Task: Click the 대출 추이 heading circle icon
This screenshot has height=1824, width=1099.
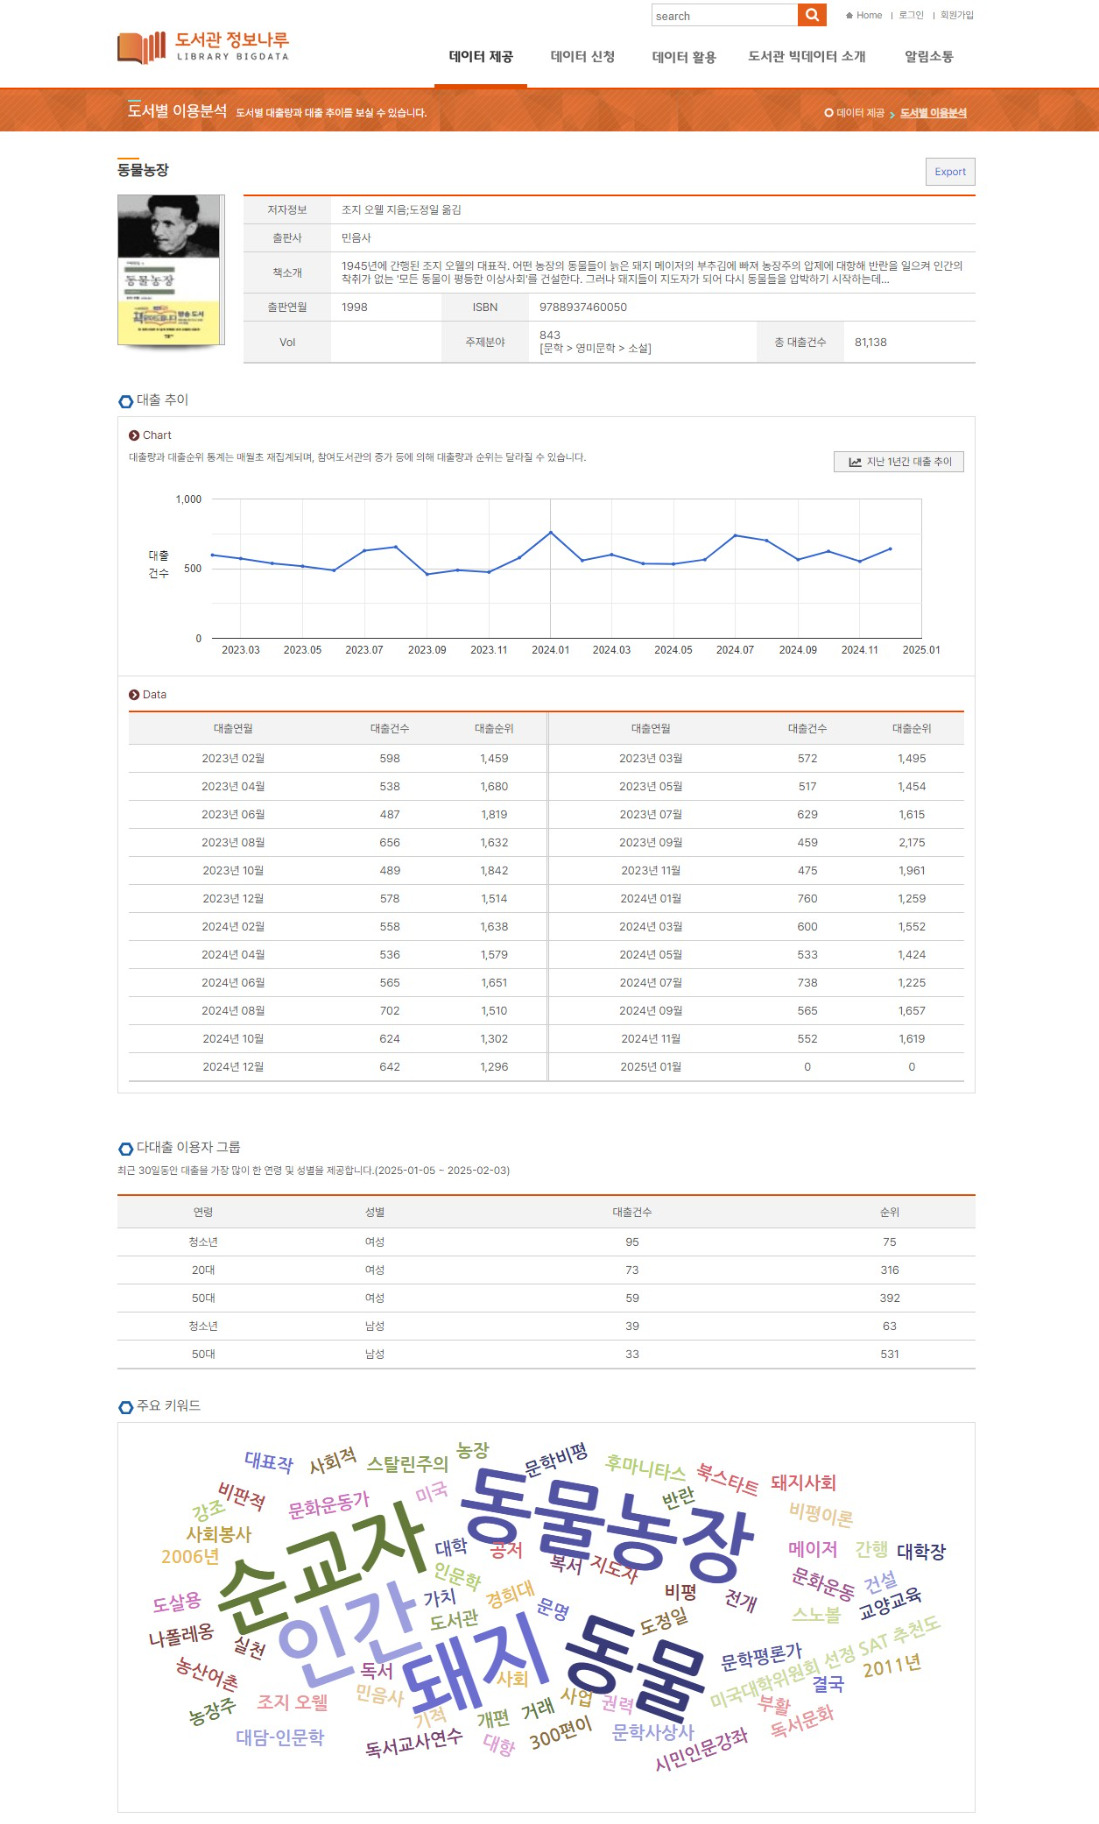Action: (x=126, y=401)
